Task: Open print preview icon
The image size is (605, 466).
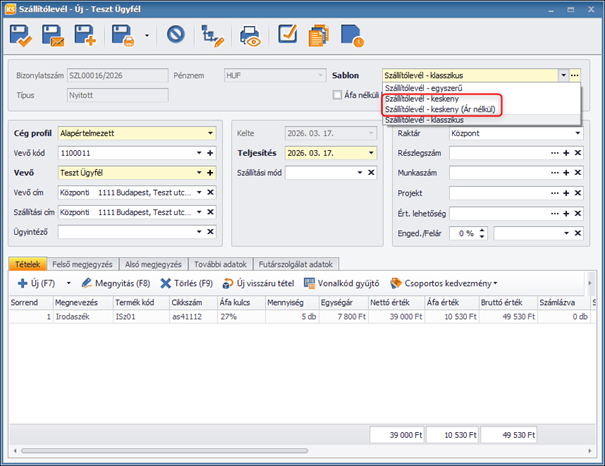Action: point(250,36)
